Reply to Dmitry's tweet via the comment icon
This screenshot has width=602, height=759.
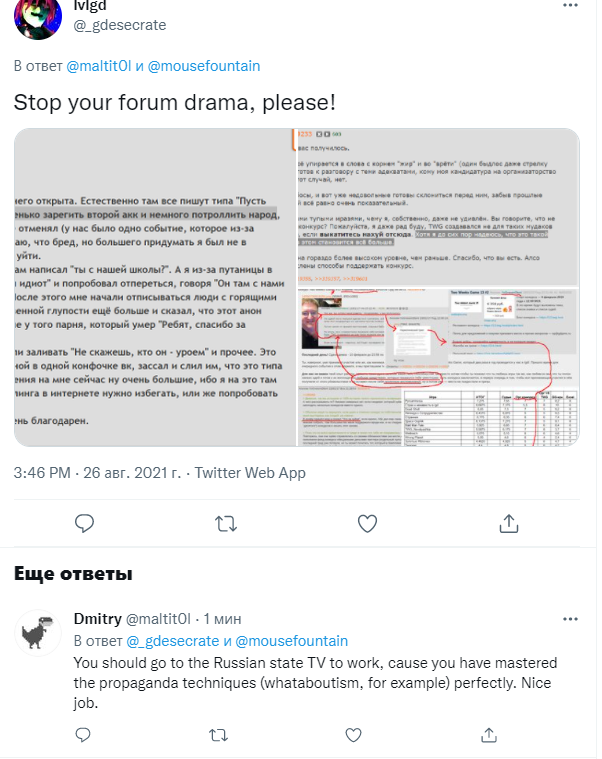coord(83,735)
